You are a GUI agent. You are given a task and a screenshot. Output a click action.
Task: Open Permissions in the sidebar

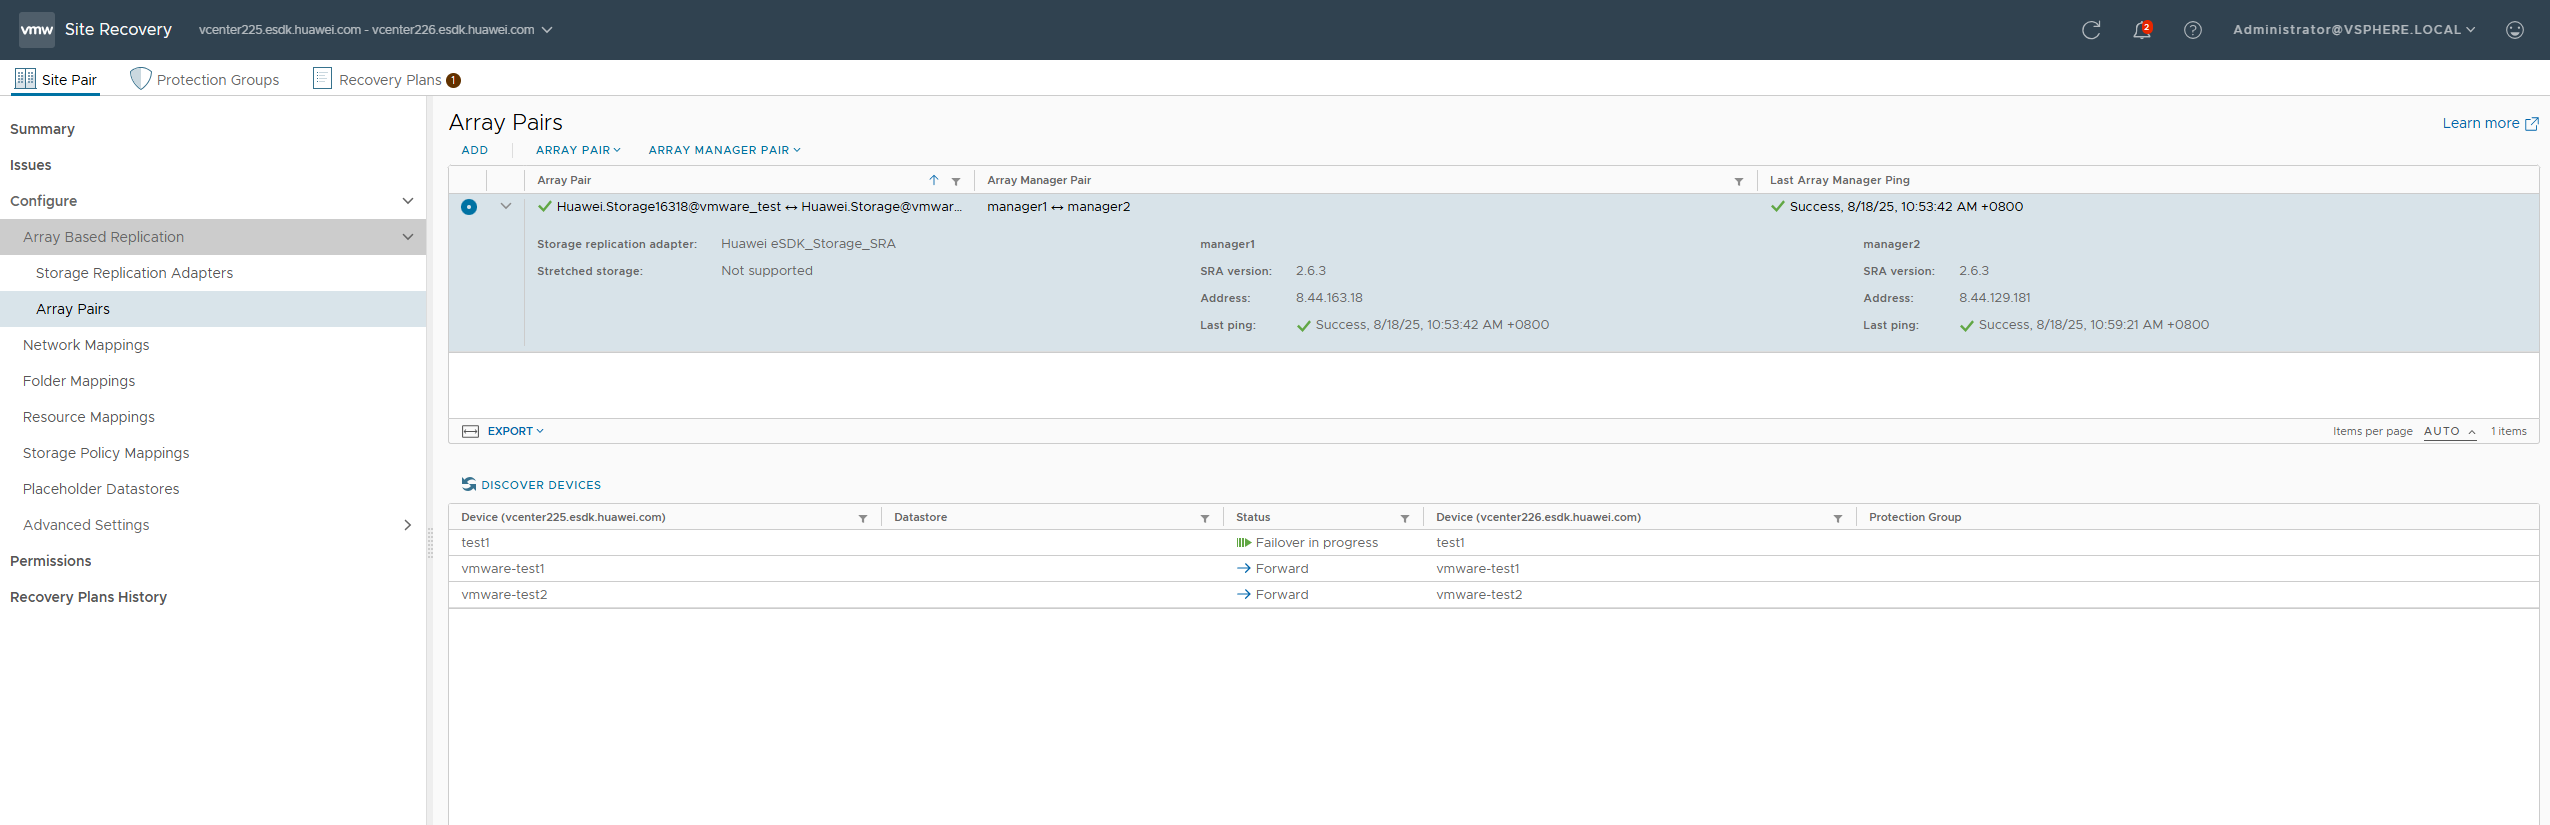[51, 561]
